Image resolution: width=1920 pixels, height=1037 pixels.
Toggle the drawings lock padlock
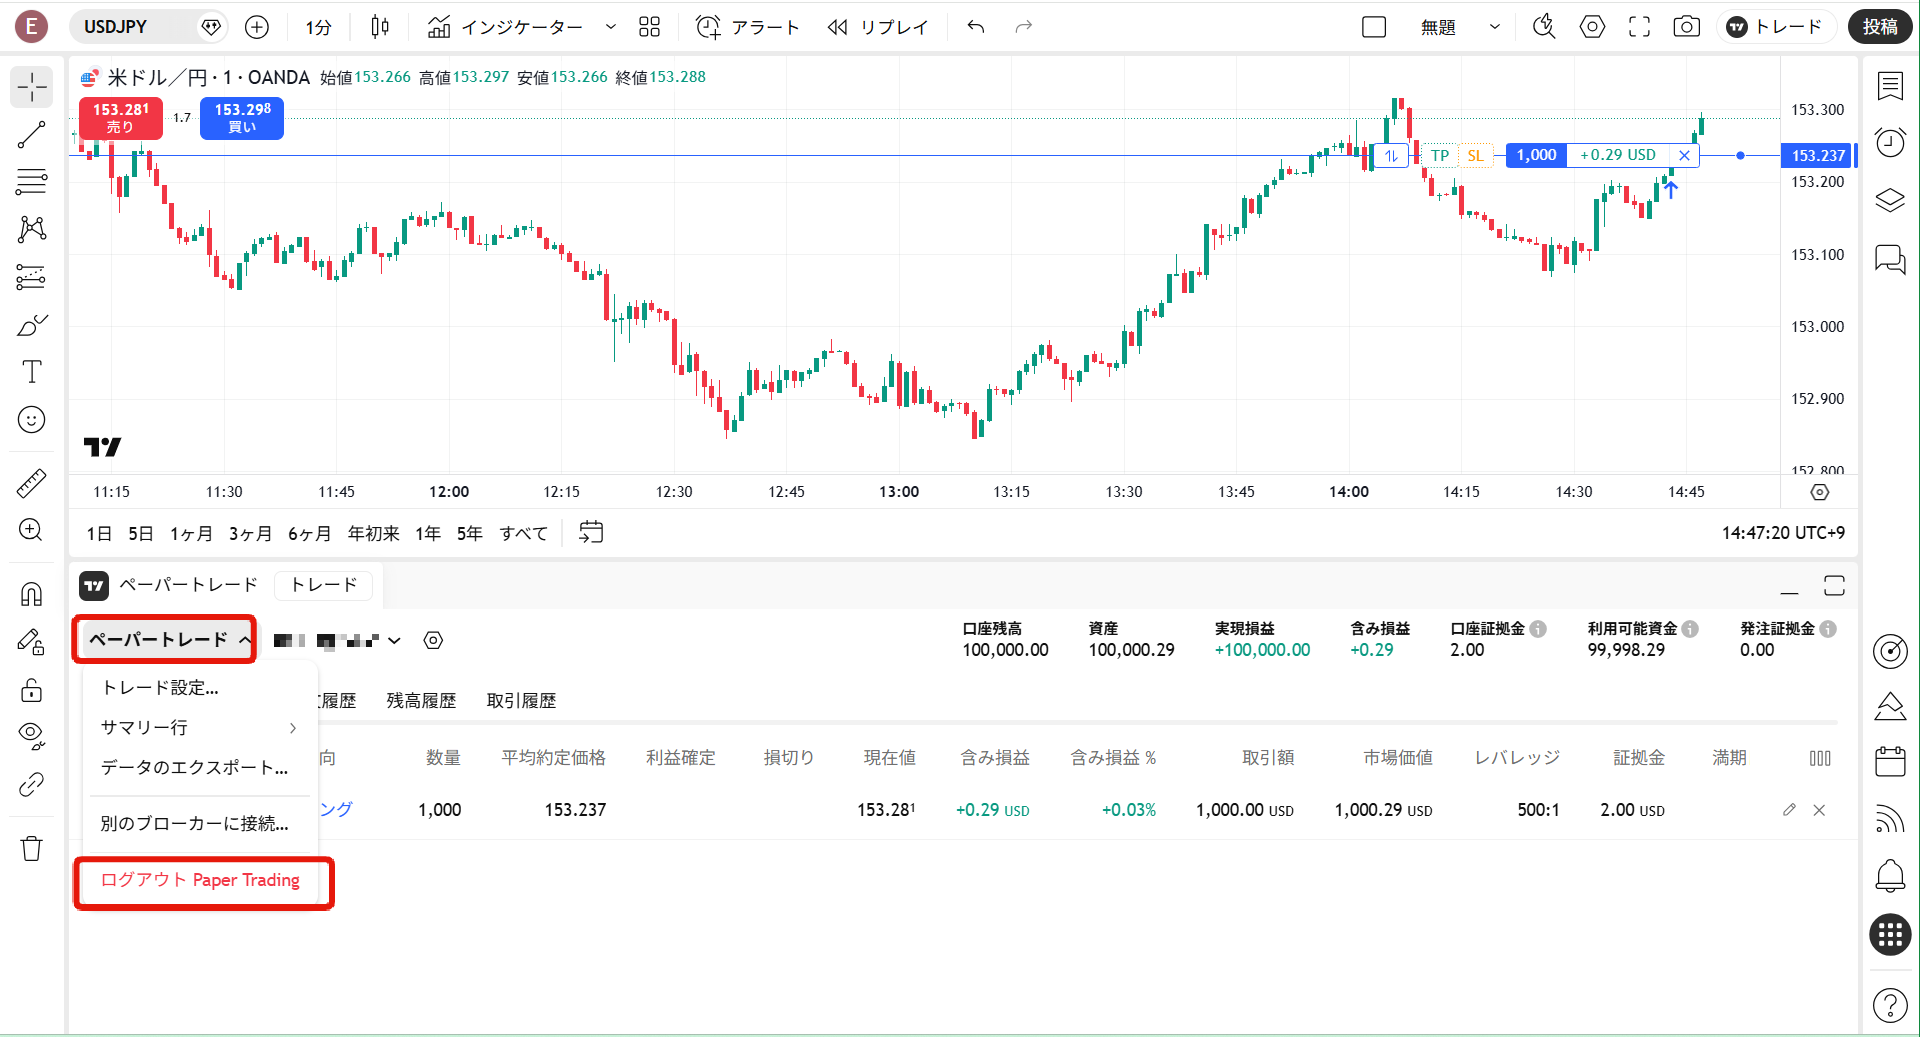32,690
